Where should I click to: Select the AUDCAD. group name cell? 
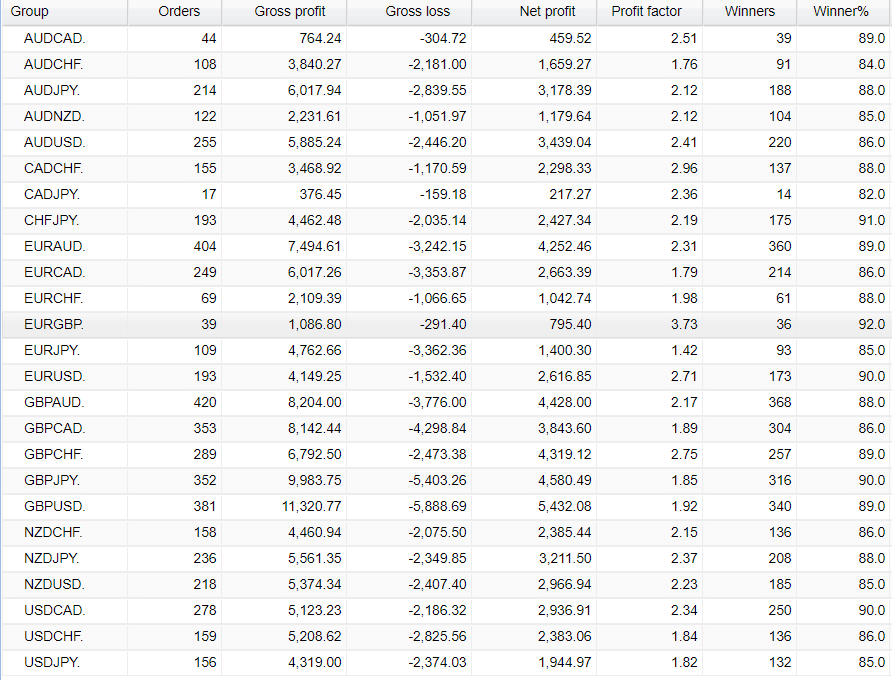[54, 39]
